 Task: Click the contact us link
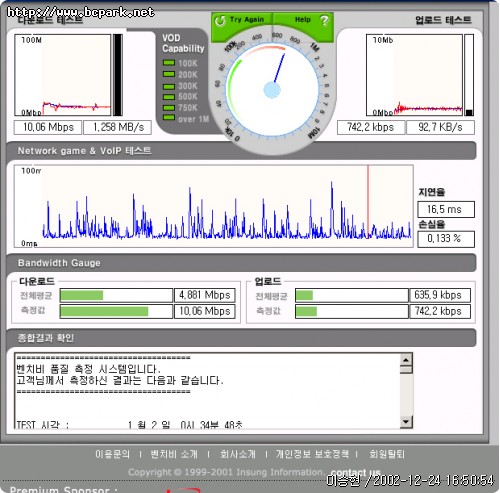(x=356, y=472)
